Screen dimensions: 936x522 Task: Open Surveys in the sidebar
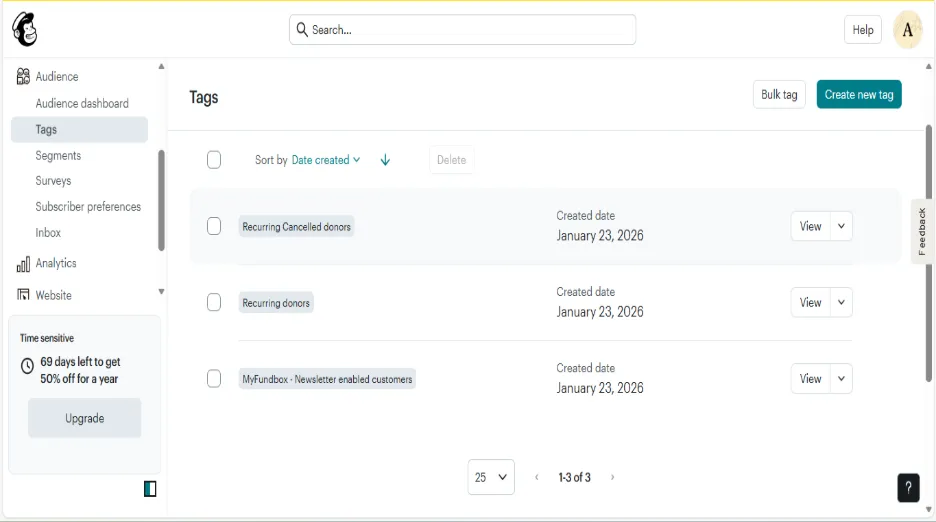click(x=53, y=181)
